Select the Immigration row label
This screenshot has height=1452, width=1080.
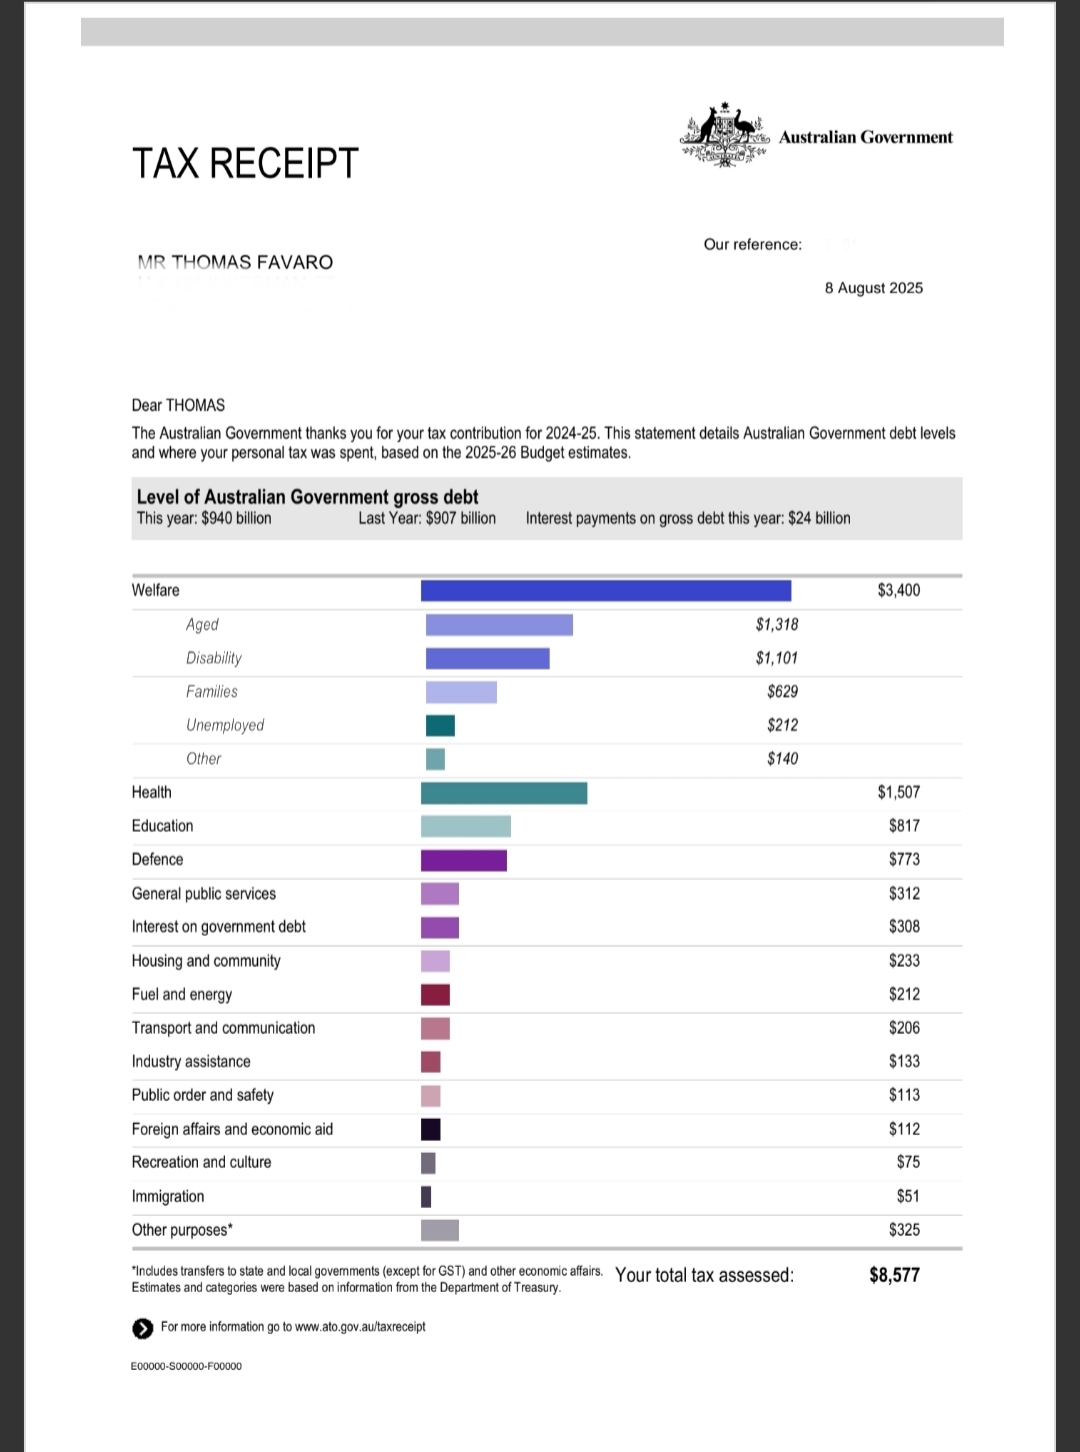[x=168, y=1197]
